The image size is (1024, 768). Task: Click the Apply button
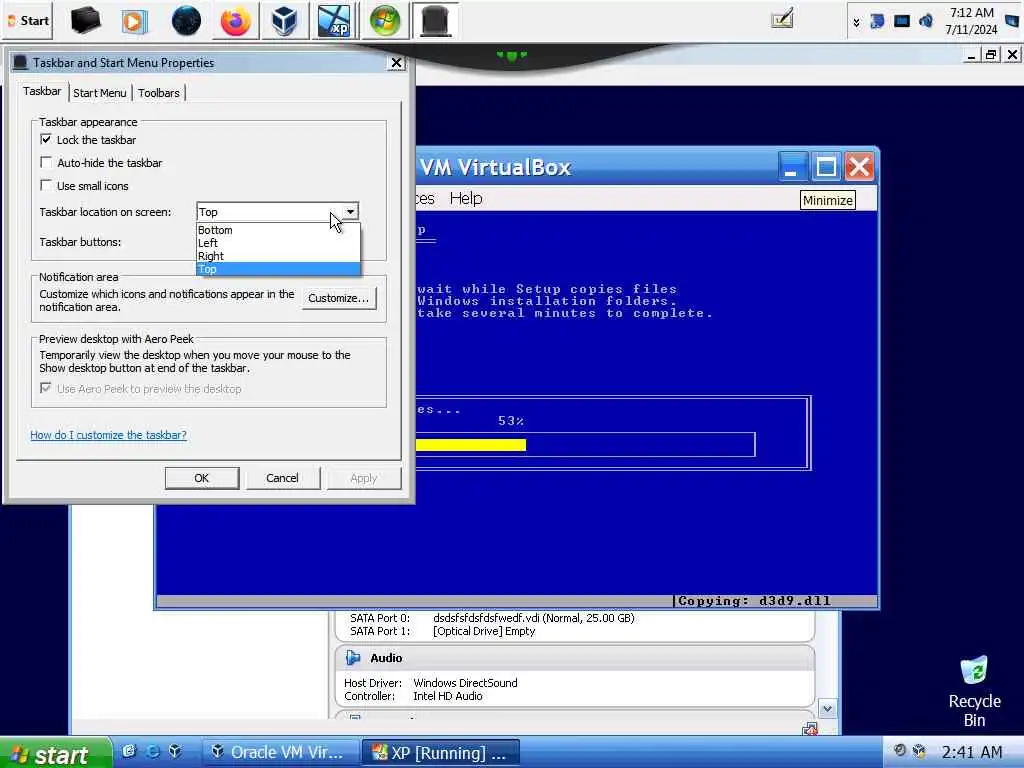point(364,478)
